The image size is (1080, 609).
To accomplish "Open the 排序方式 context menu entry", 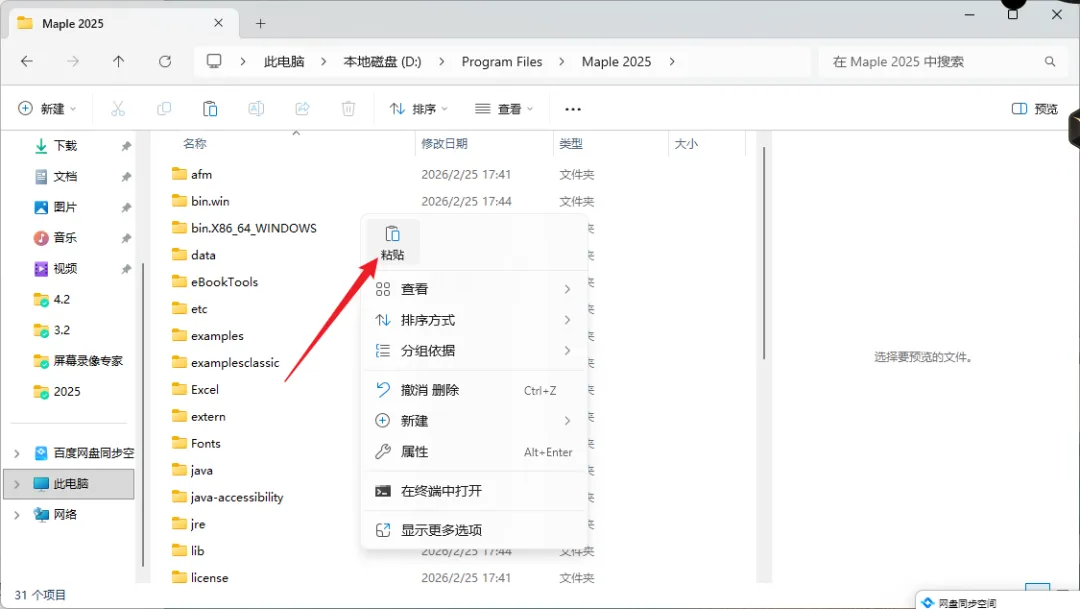I will point(474,320).
